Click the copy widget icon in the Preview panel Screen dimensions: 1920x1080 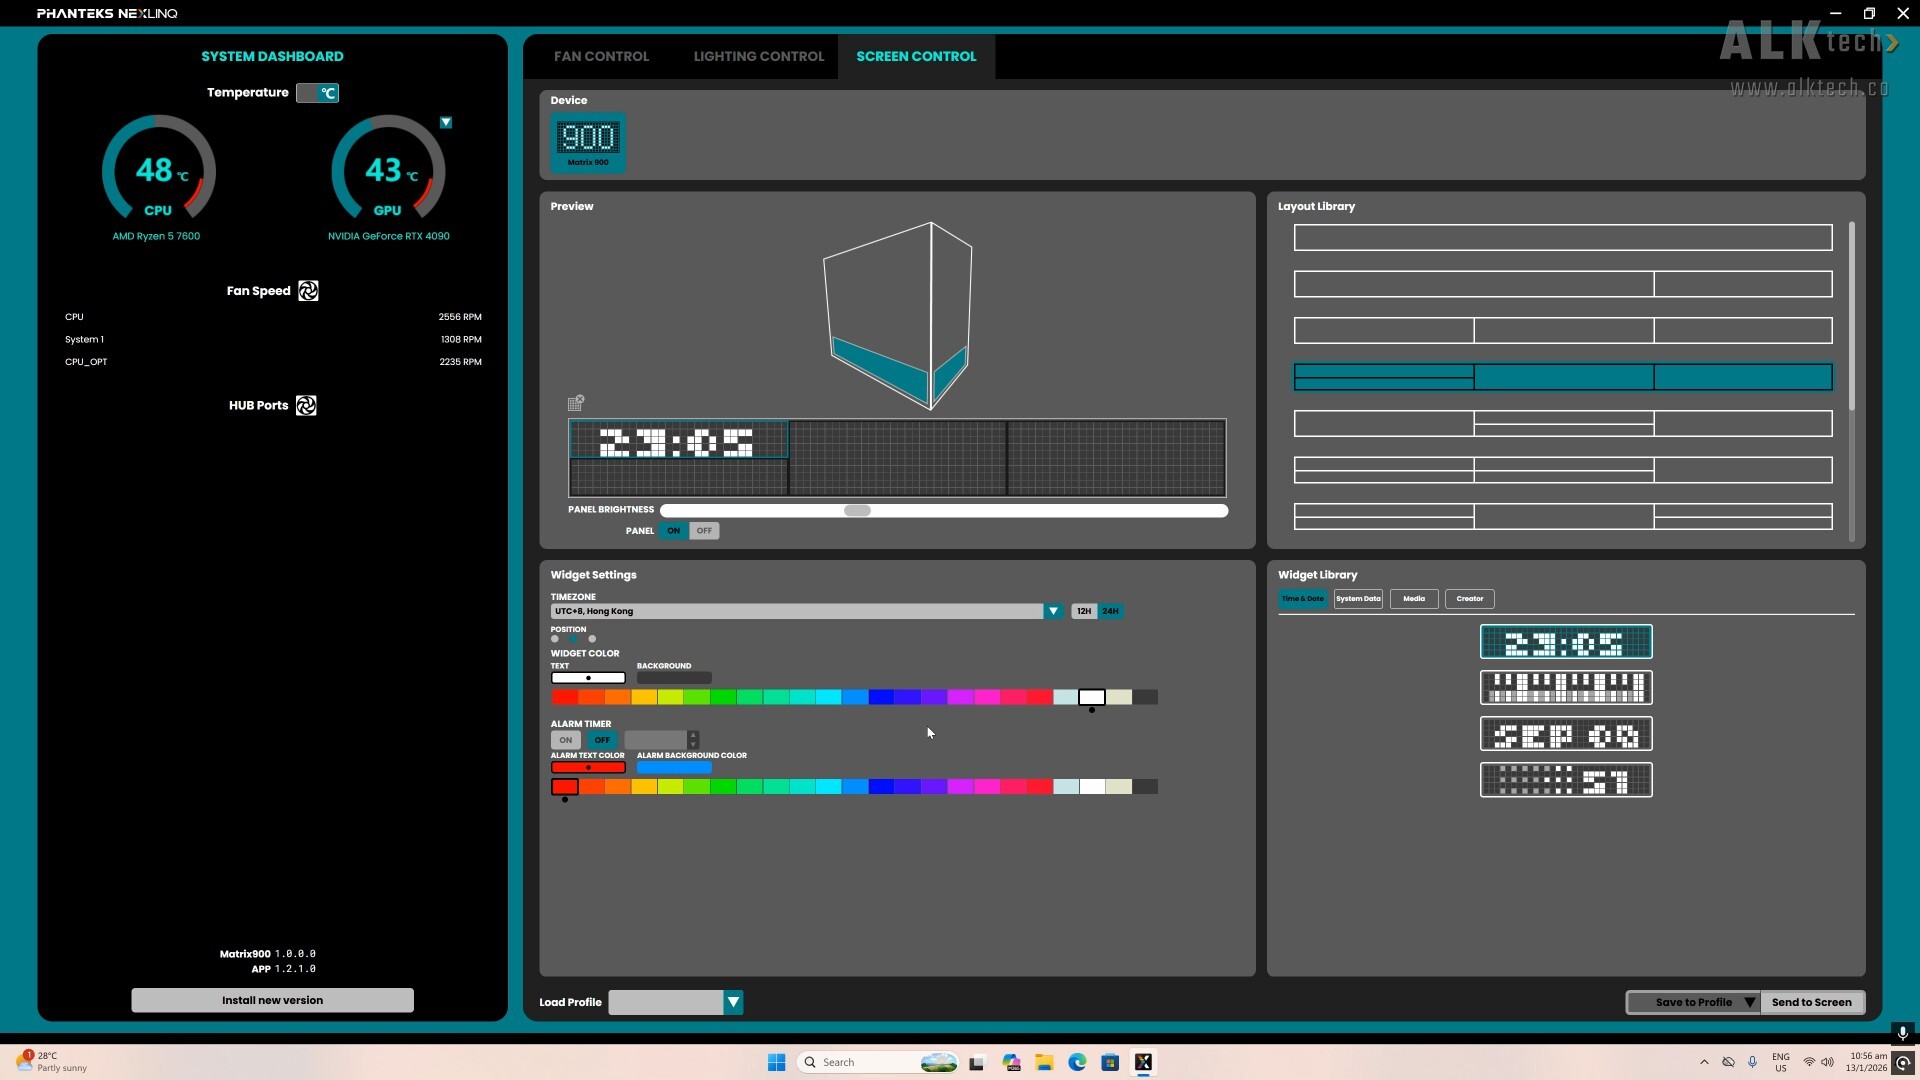coord(575,402)
